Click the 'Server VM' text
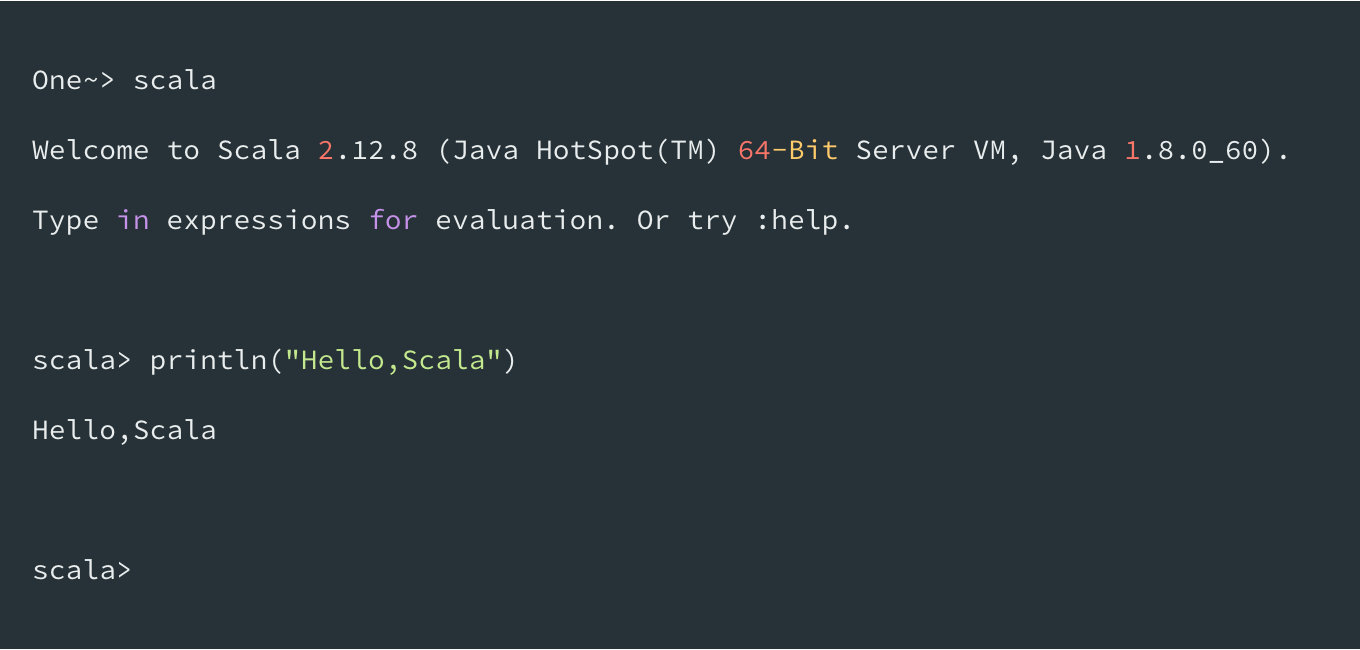1360x650 pixels. click(x=931, y=150)
